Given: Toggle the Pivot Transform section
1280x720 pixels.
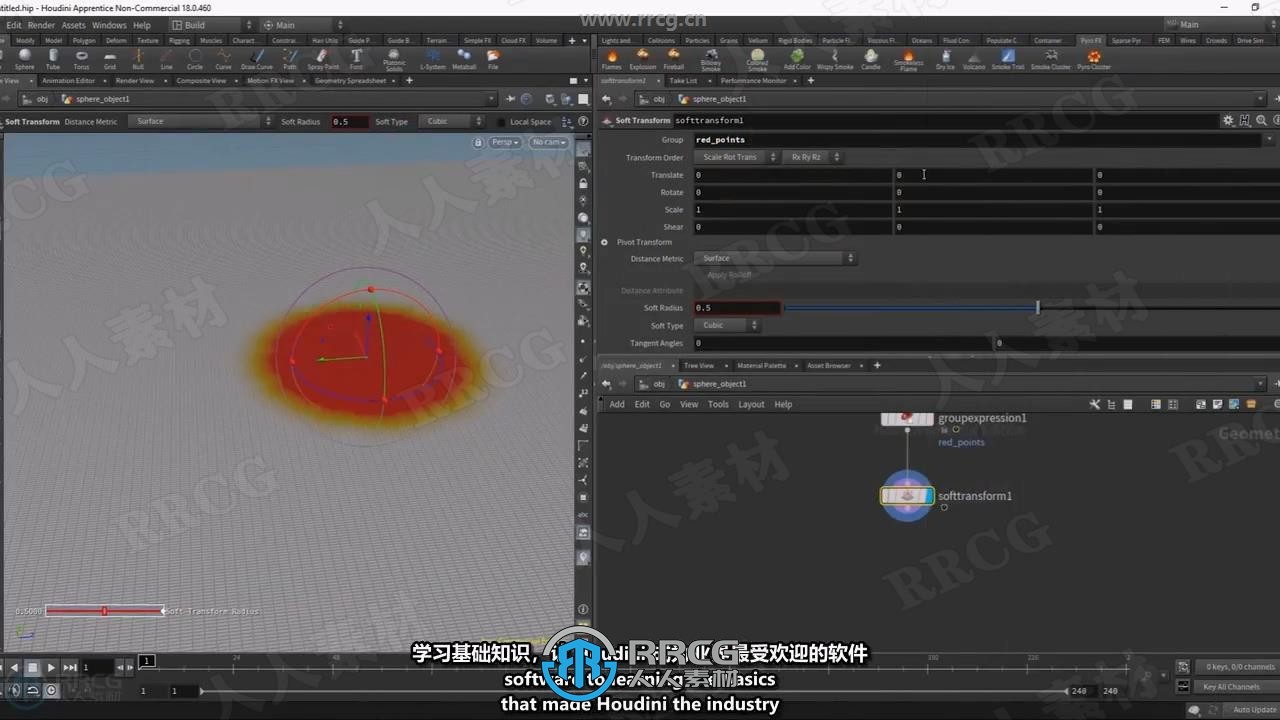Looking at the screenshot, I should (x=604, y=242).
